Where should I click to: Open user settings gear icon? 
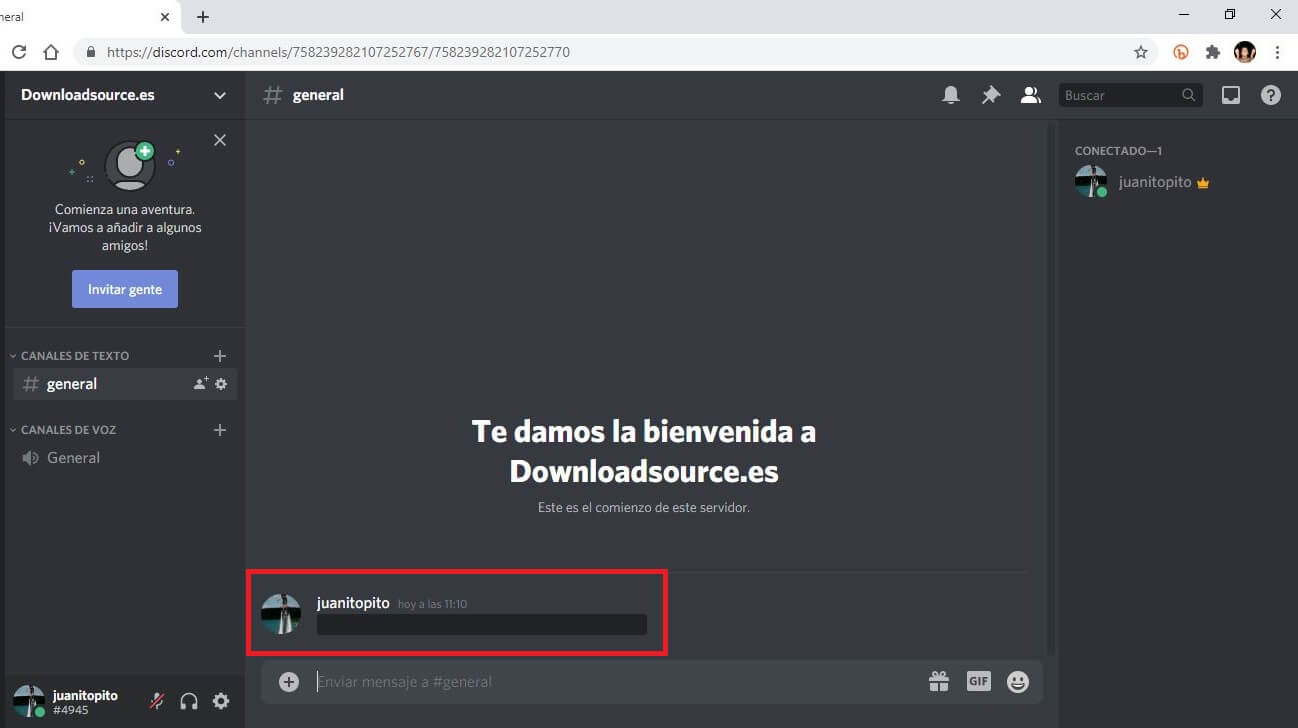pos(221,701)
